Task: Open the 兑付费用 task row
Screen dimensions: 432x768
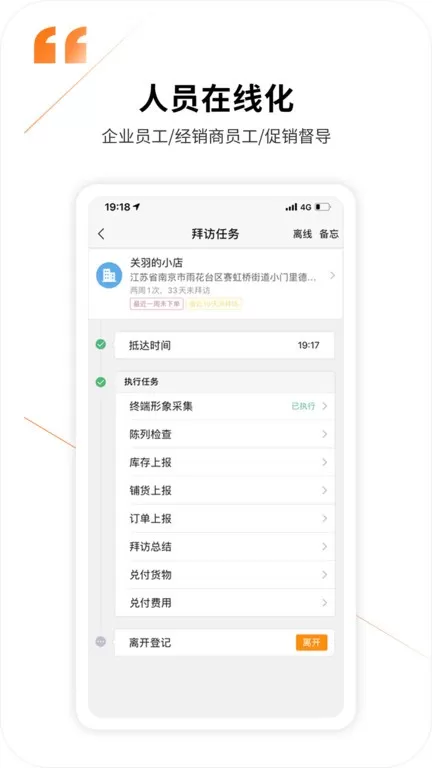Action: [225, 603]
